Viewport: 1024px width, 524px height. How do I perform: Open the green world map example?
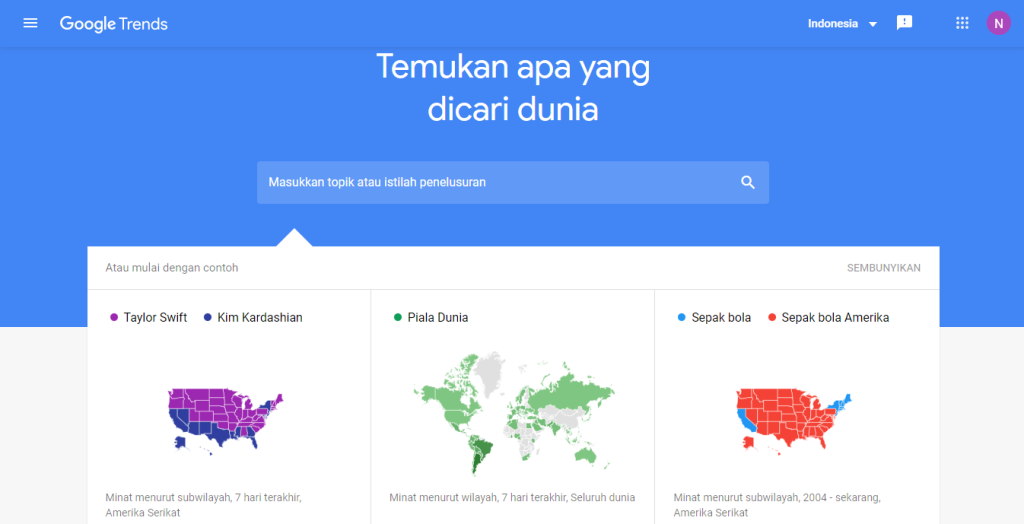click(x=513, y=414)
